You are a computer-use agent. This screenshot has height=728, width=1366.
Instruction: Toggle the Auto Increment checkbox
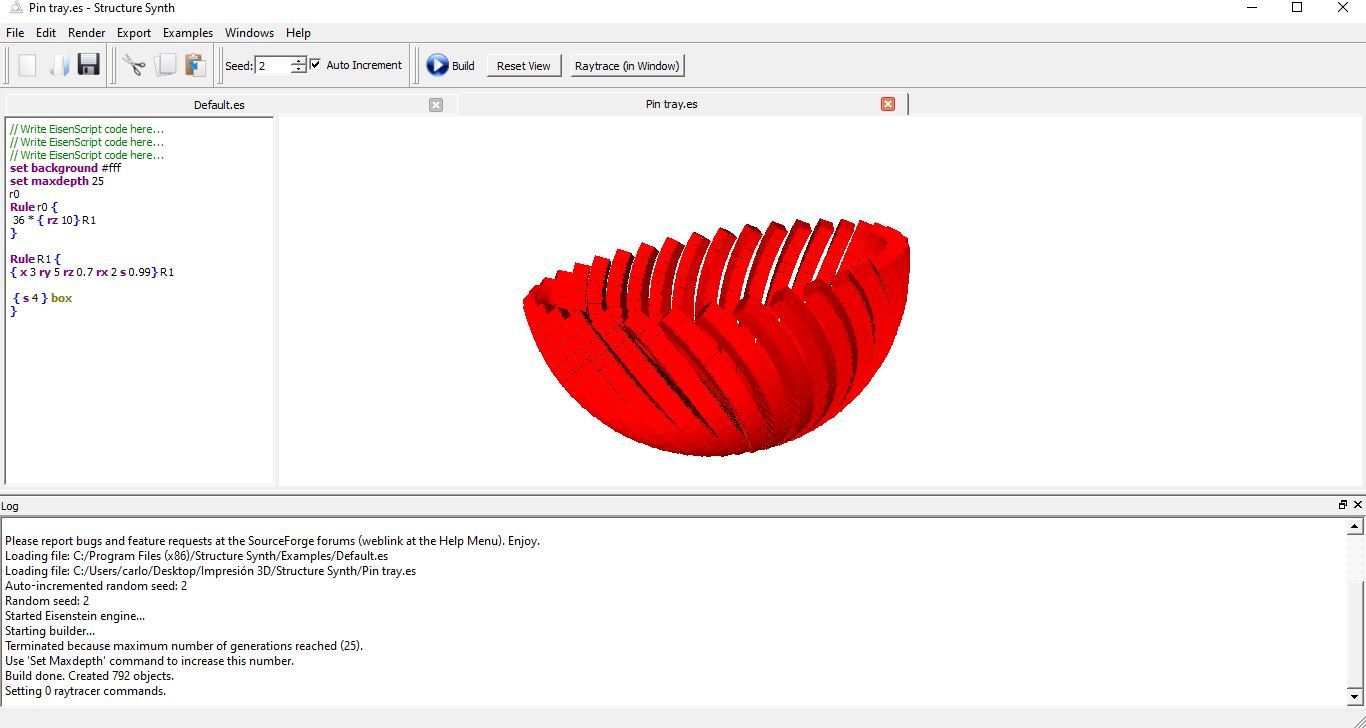(316, 65)
